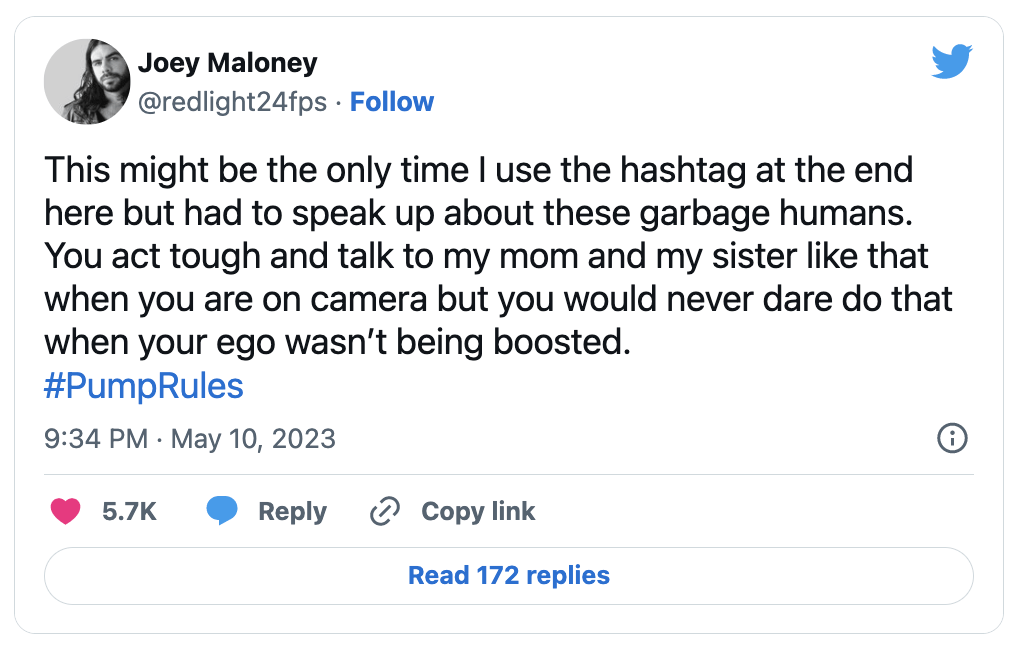Click the line mentioning mom and sister

[486, 255]
